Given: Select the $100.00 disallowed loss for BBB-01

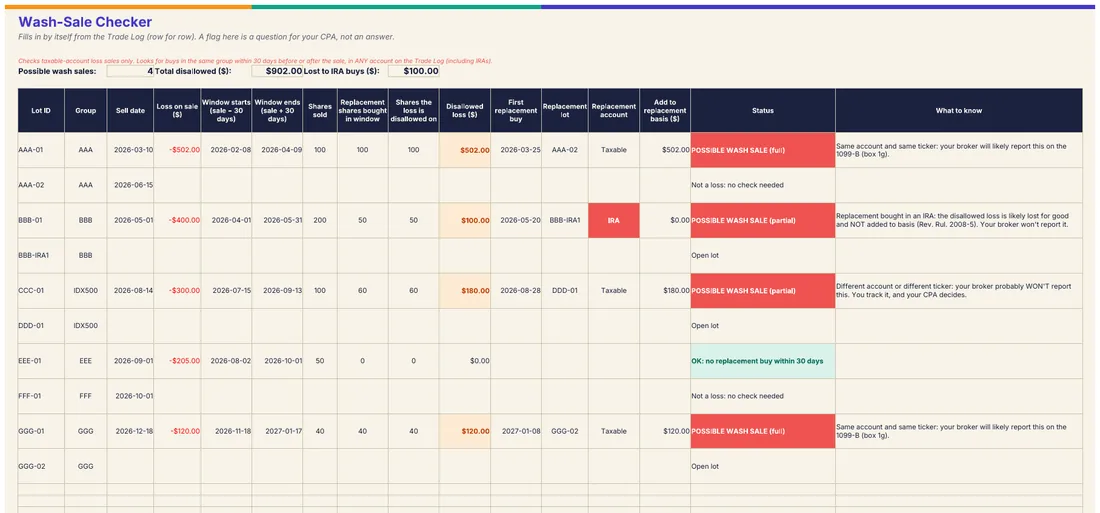Looking at the screenshot, I should (464, 220).
